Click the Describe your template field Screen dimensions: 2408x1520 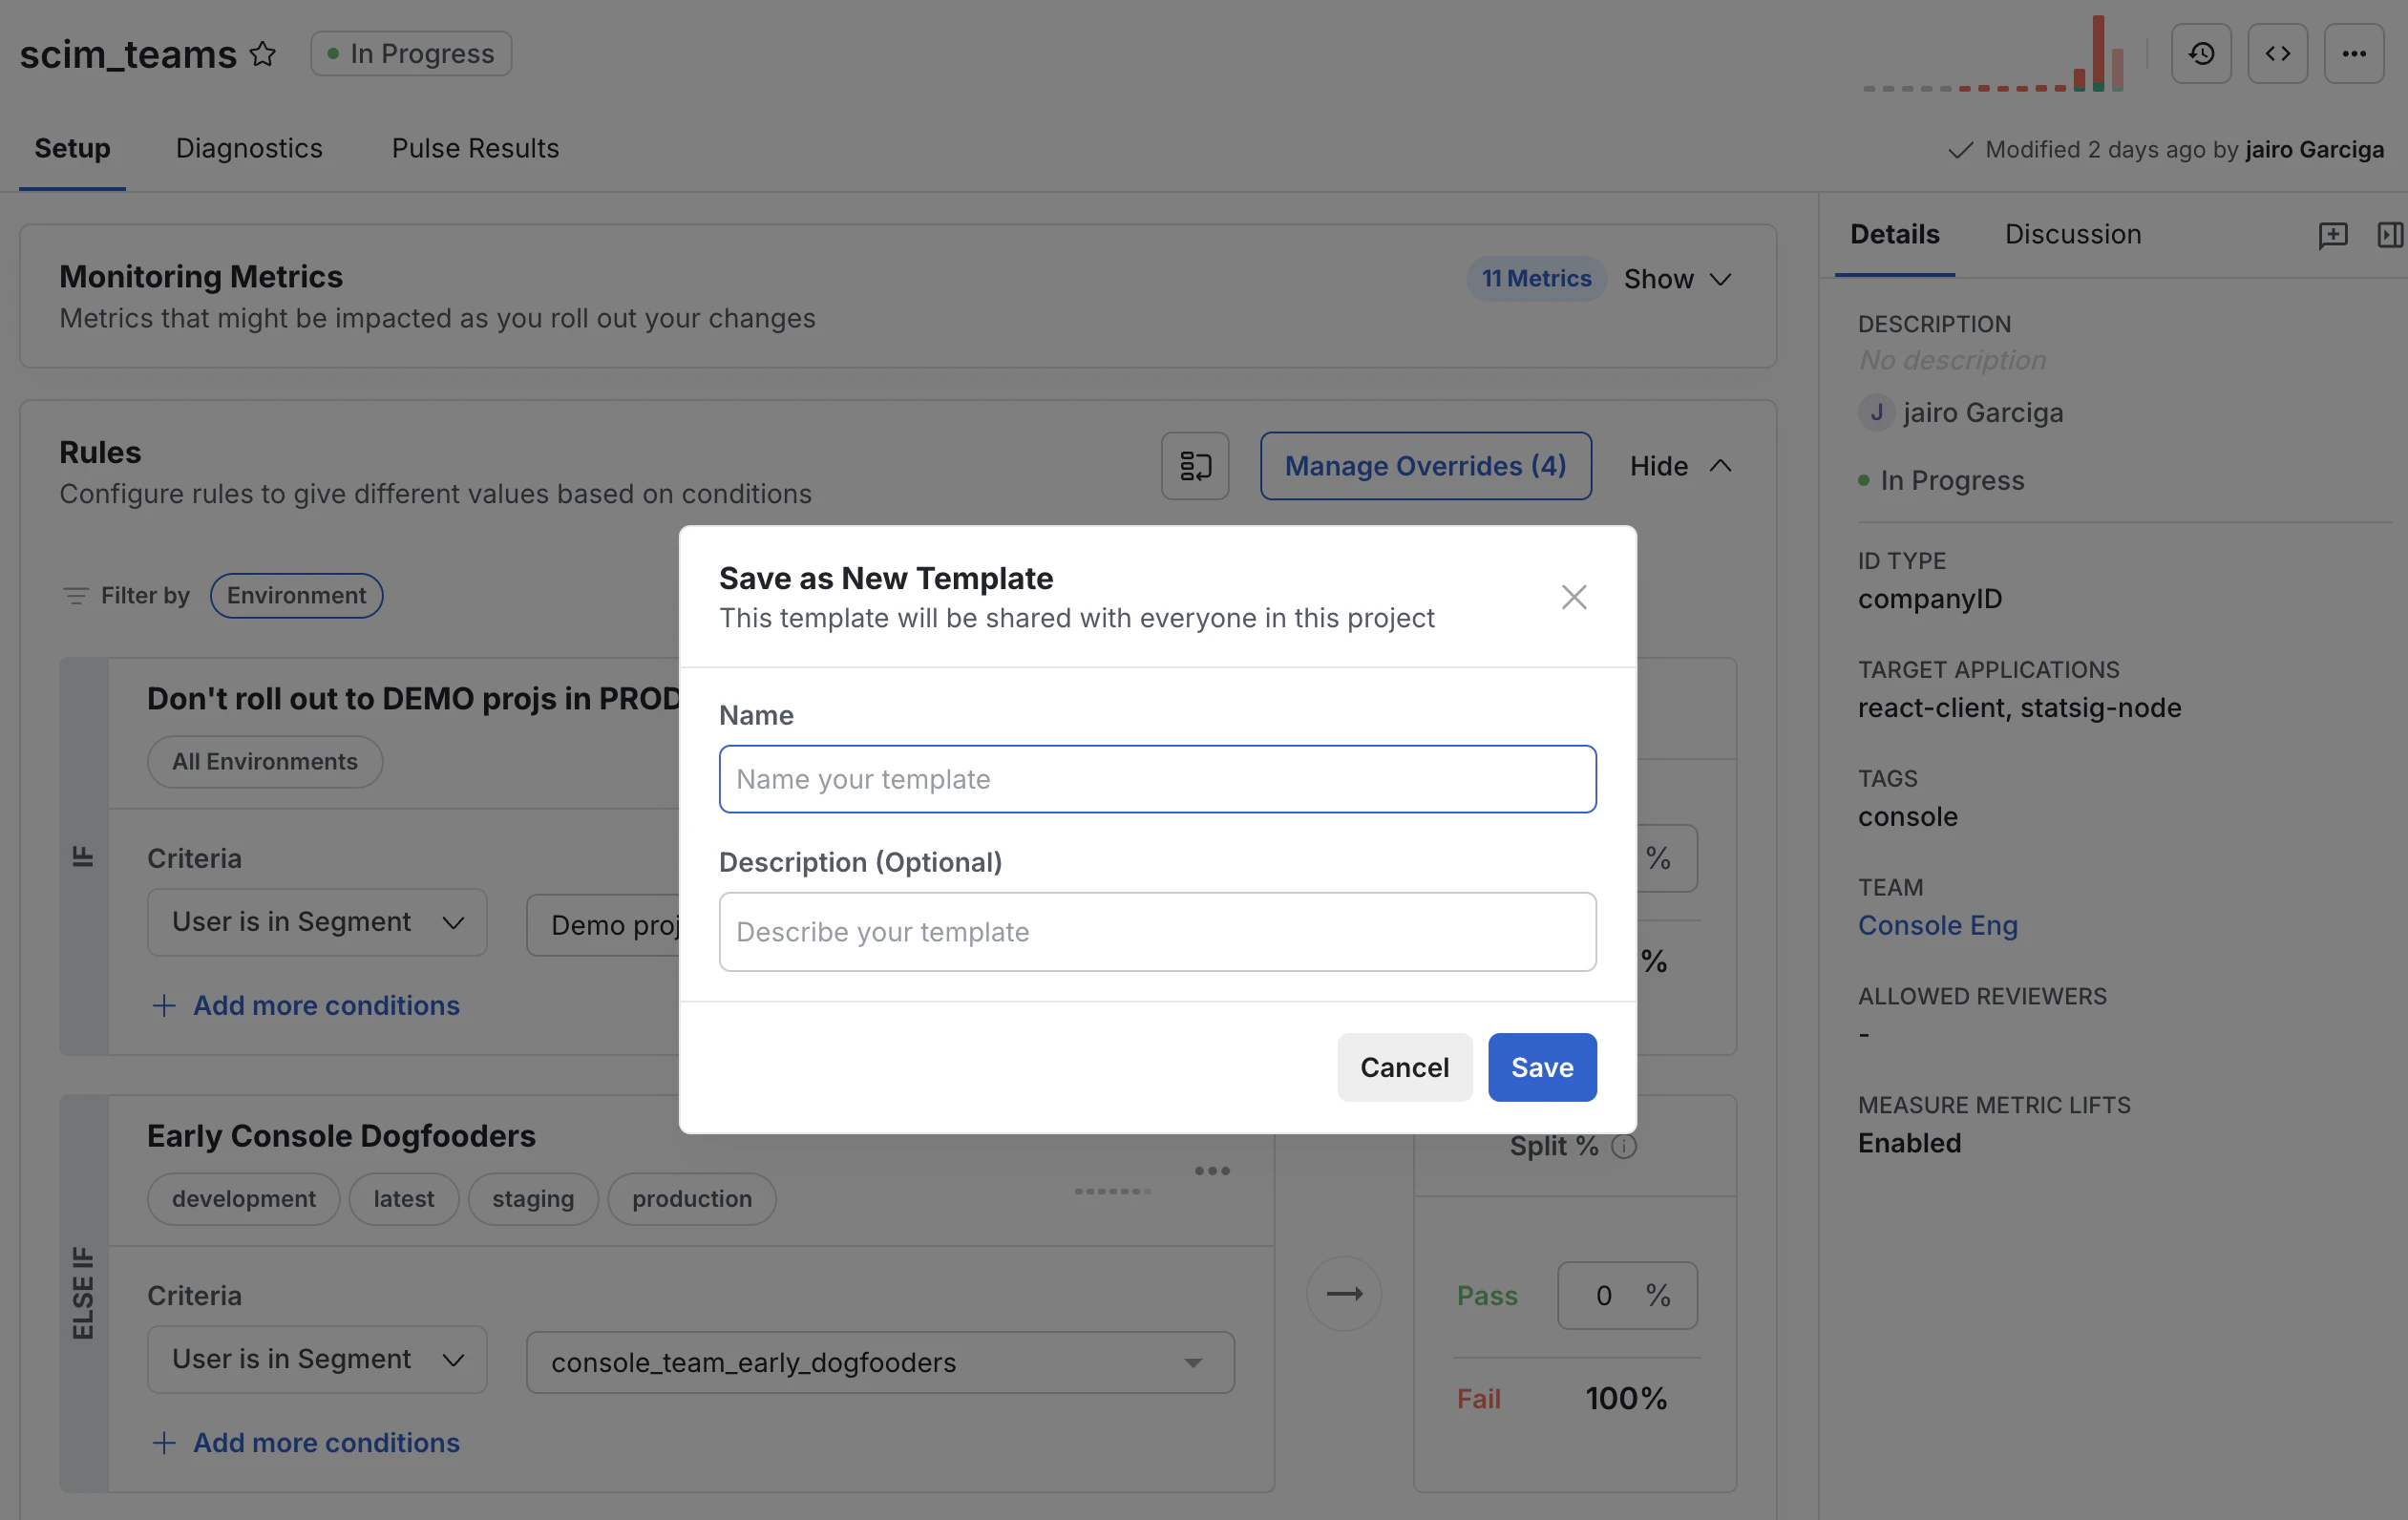coord(1157,932)
